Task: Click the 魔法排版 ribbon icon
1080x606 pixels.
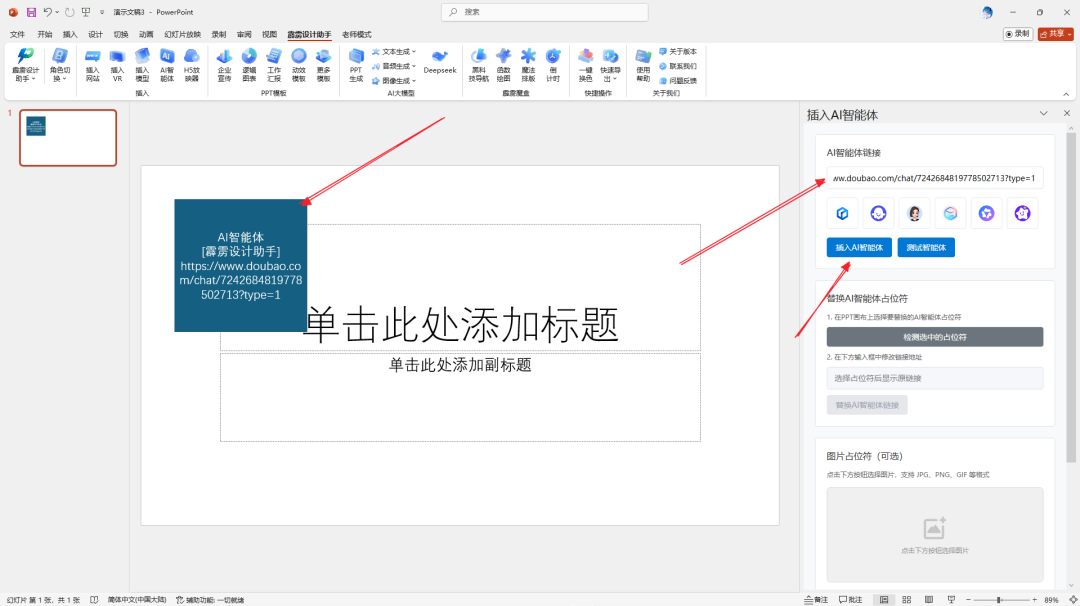Action: 528,65
